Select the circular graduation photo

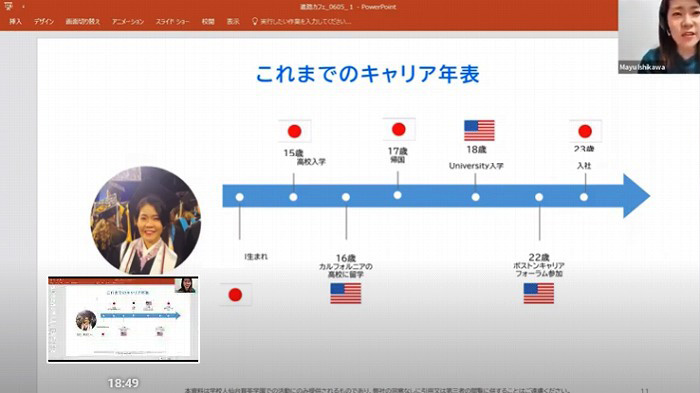coord(146,221)
